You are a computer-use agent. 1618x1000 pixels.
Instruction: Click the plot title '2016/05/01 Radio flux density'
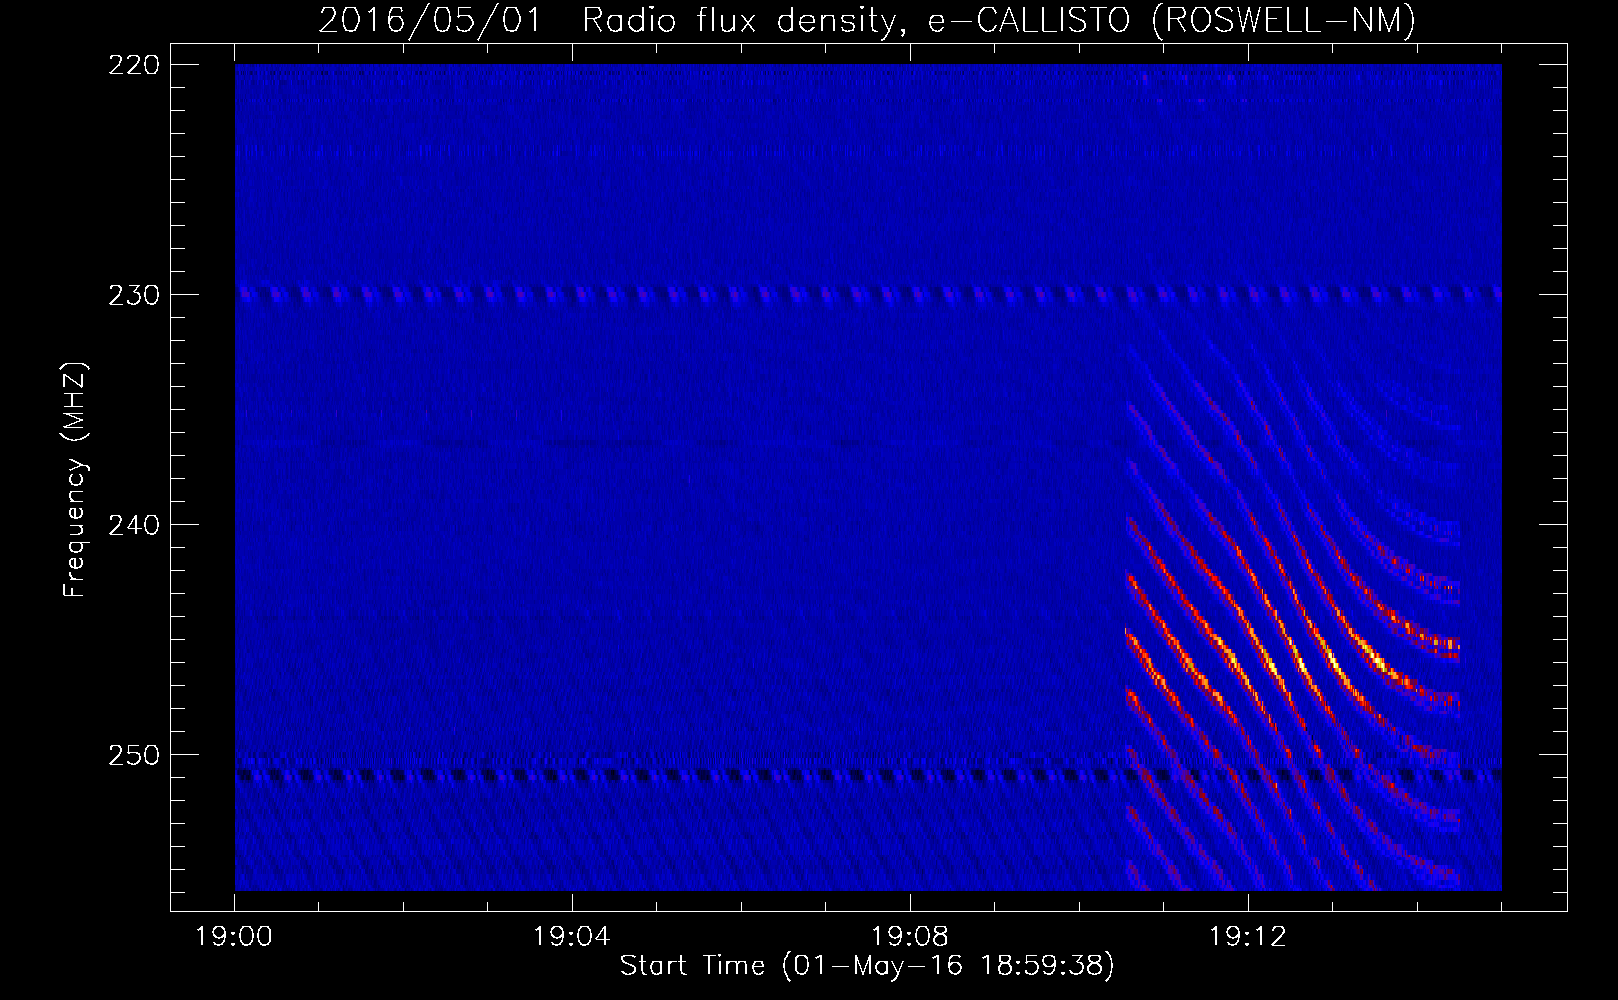click(867, 20)
